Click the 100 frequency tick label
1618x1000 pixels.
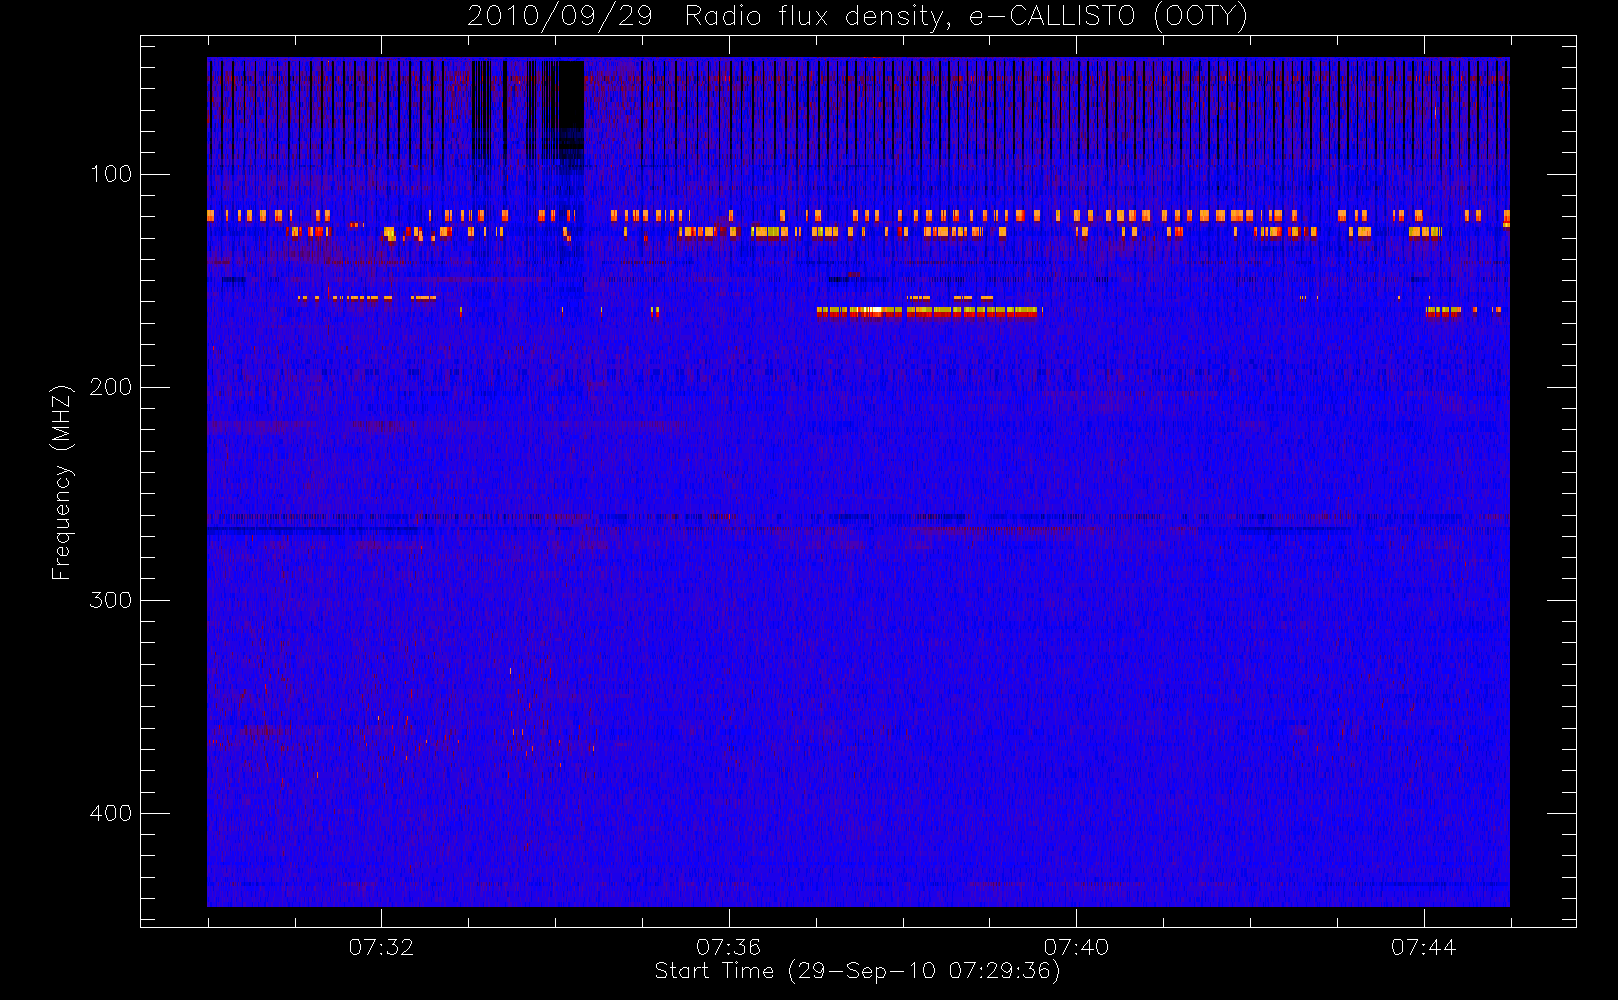(x=111, y=174)
